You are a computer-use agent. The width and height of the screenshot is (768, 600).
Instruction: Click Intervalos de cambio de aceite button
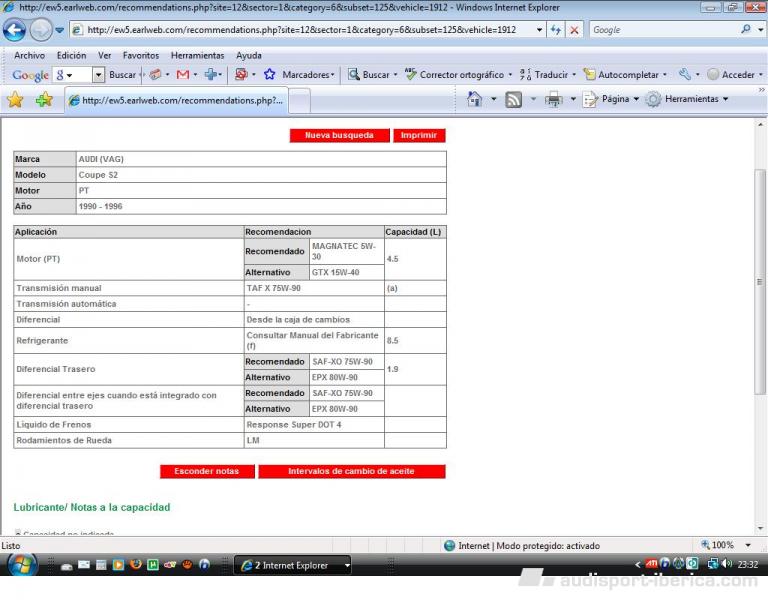(x=352, y=471)
